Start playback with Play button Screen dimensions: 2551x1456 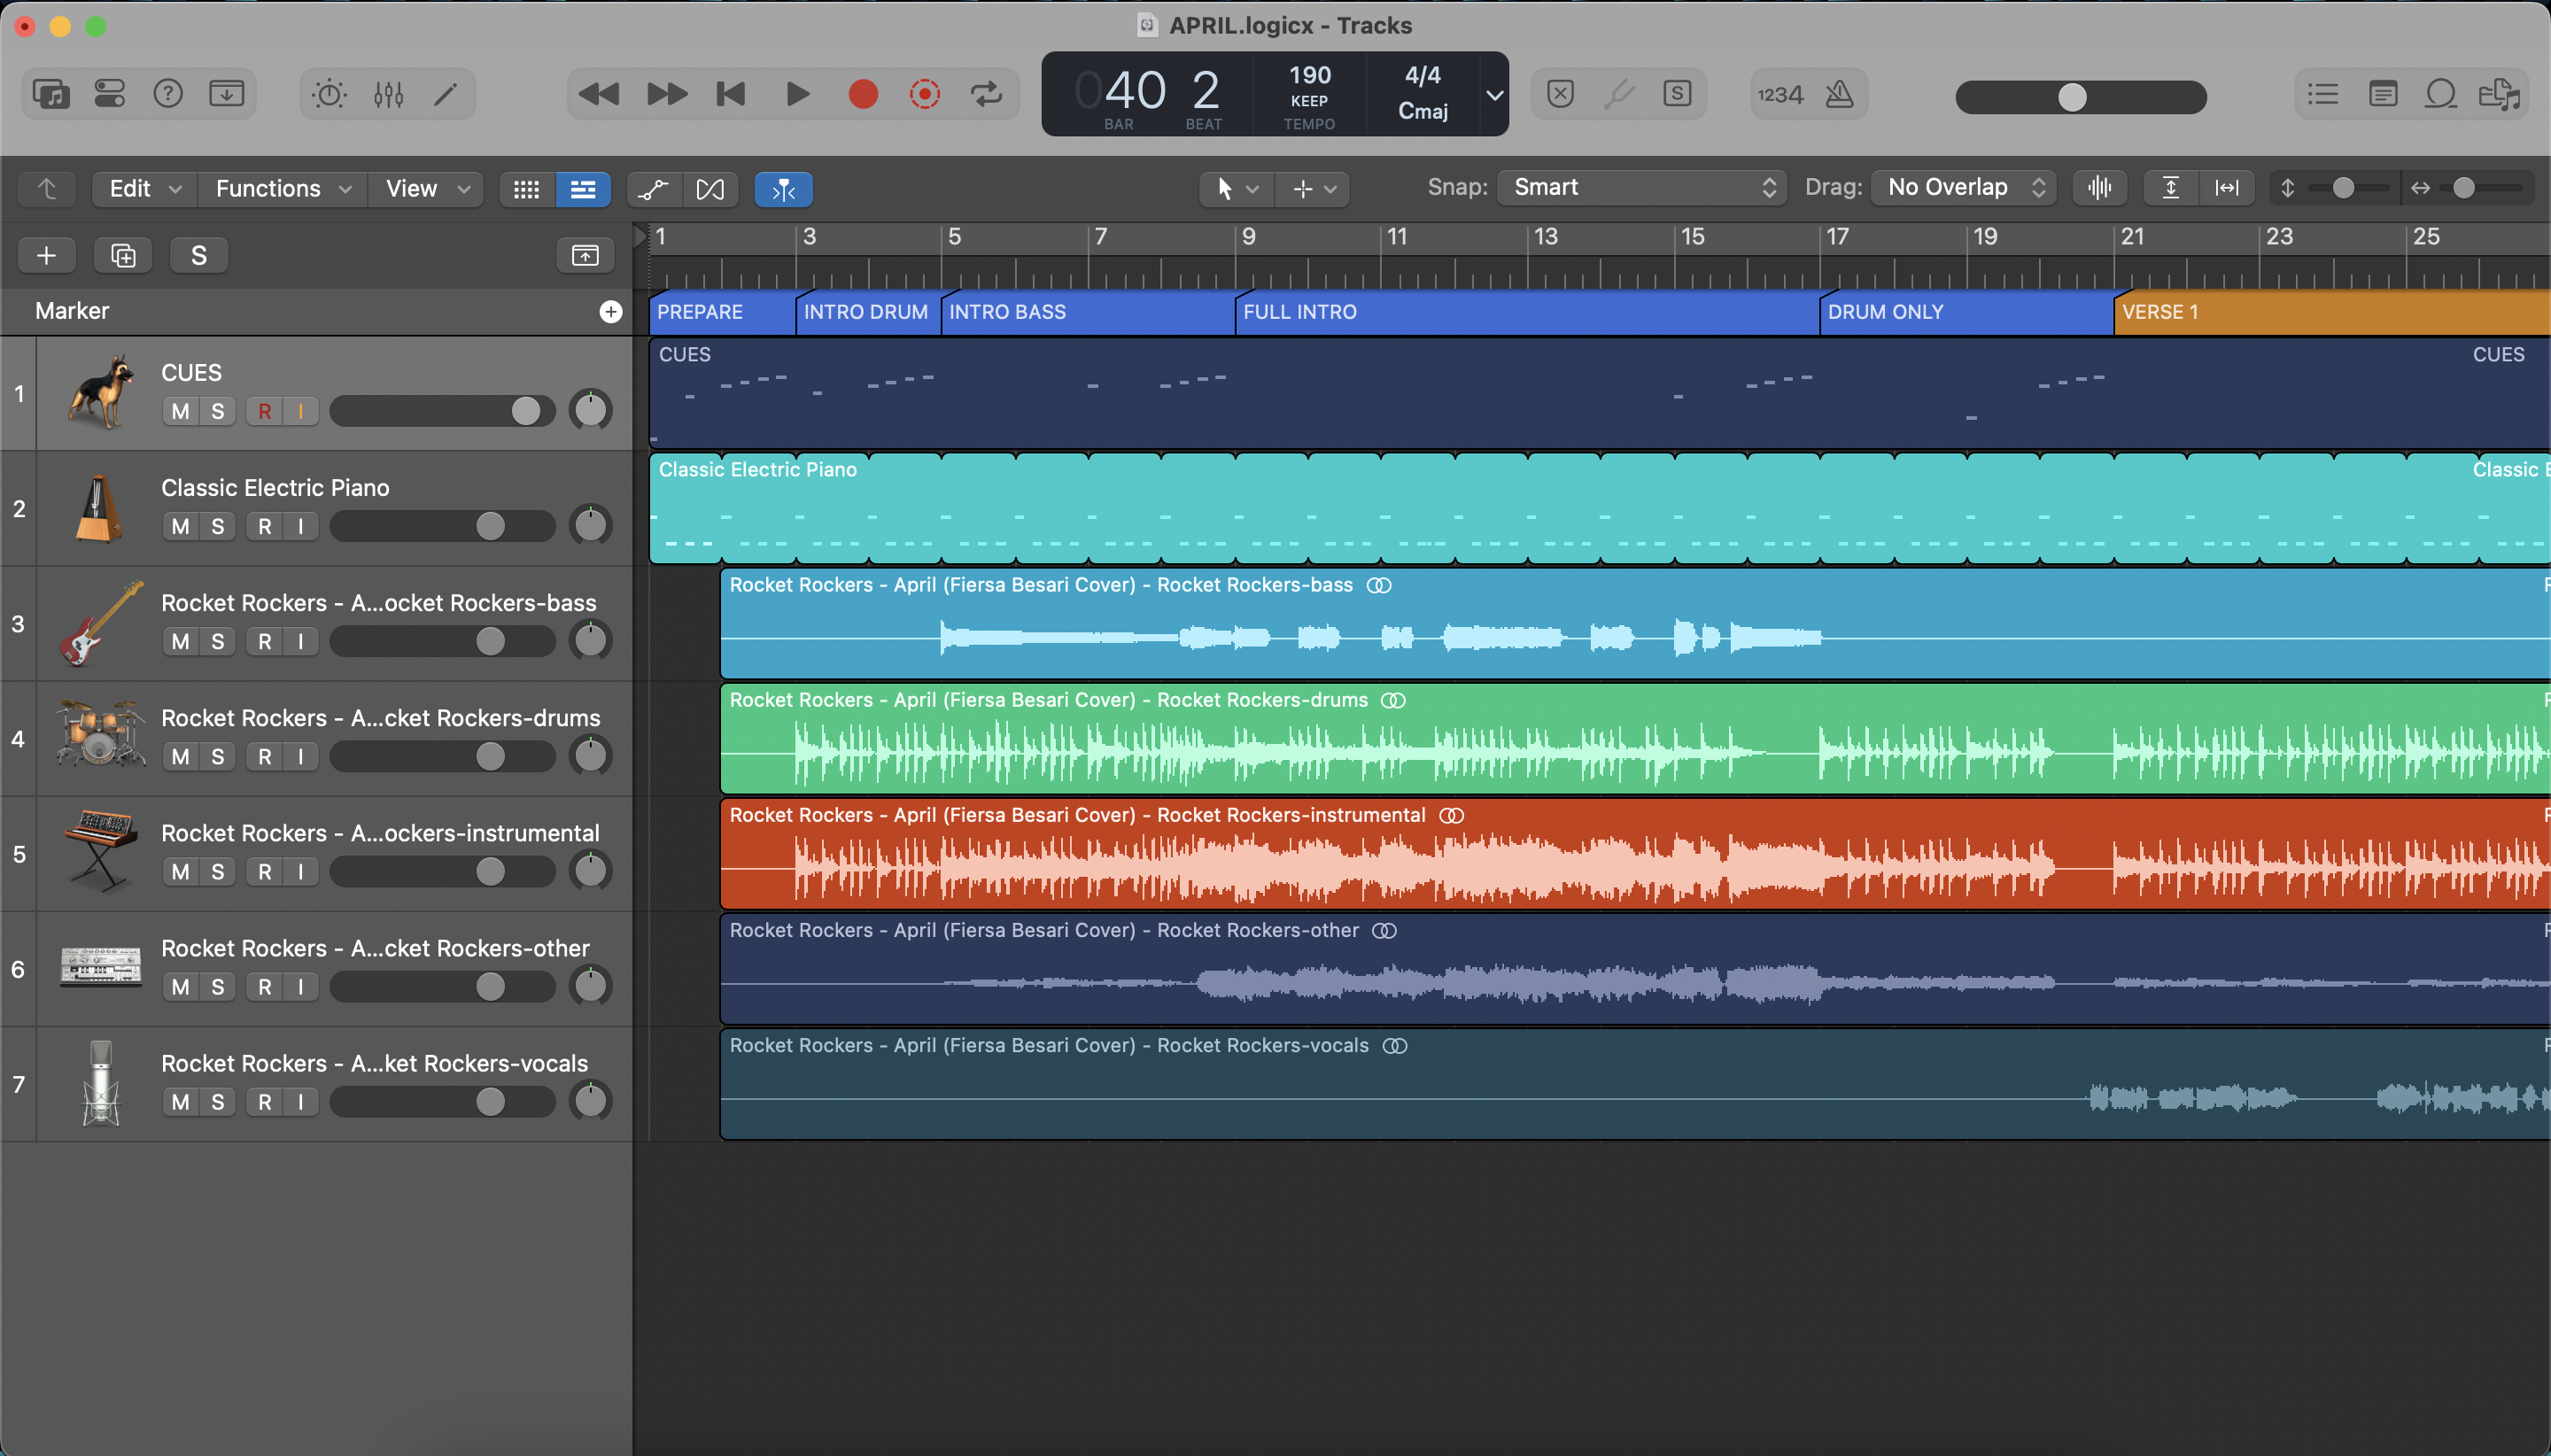(x=797, y=95)
